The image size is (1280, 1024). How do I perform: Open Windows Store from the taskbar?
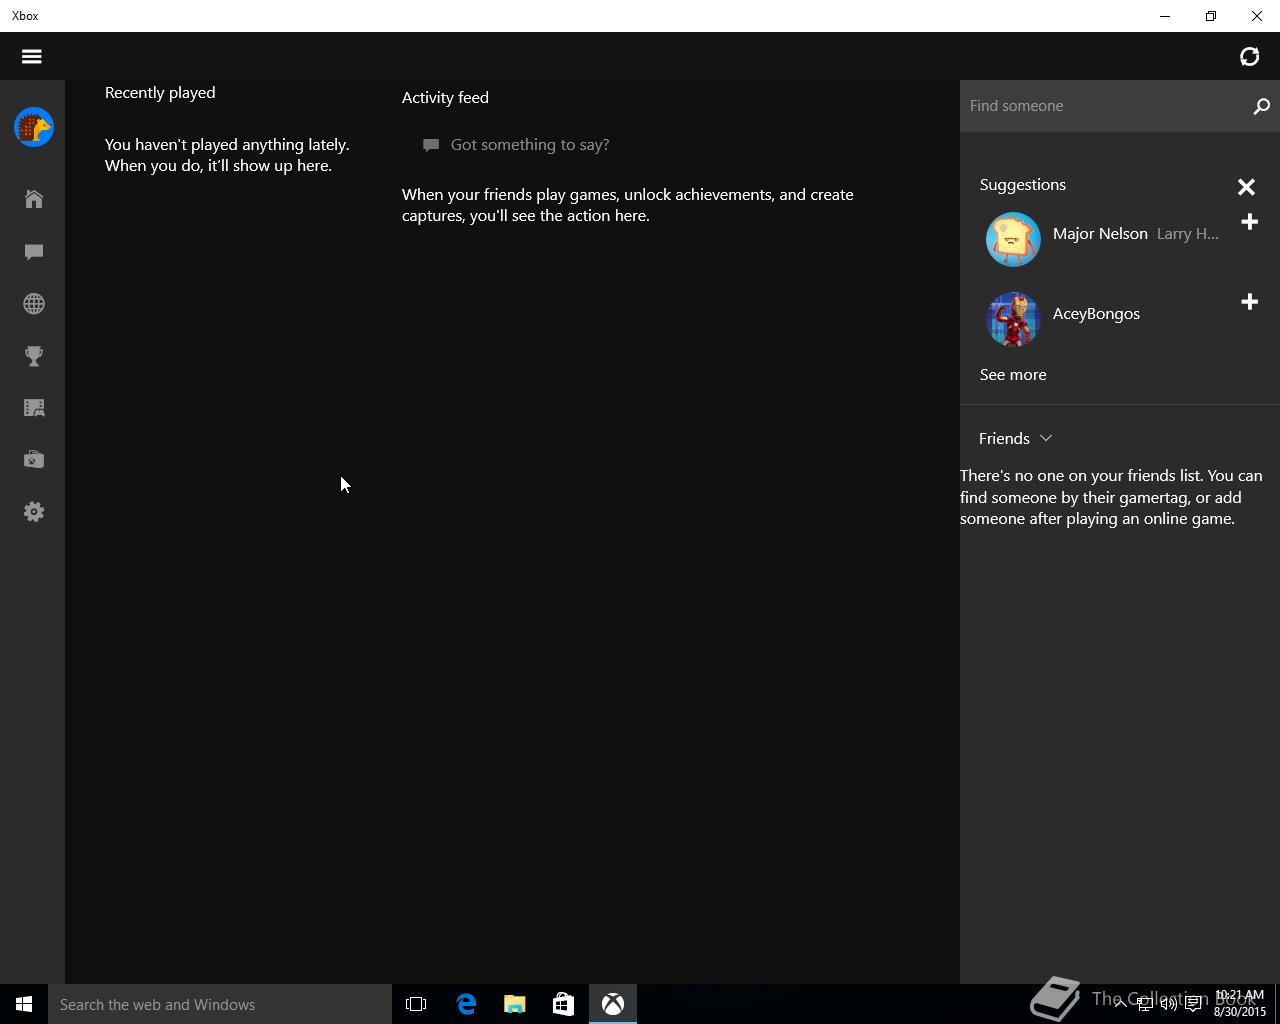pyautogui.click(x=564, y=1004)
